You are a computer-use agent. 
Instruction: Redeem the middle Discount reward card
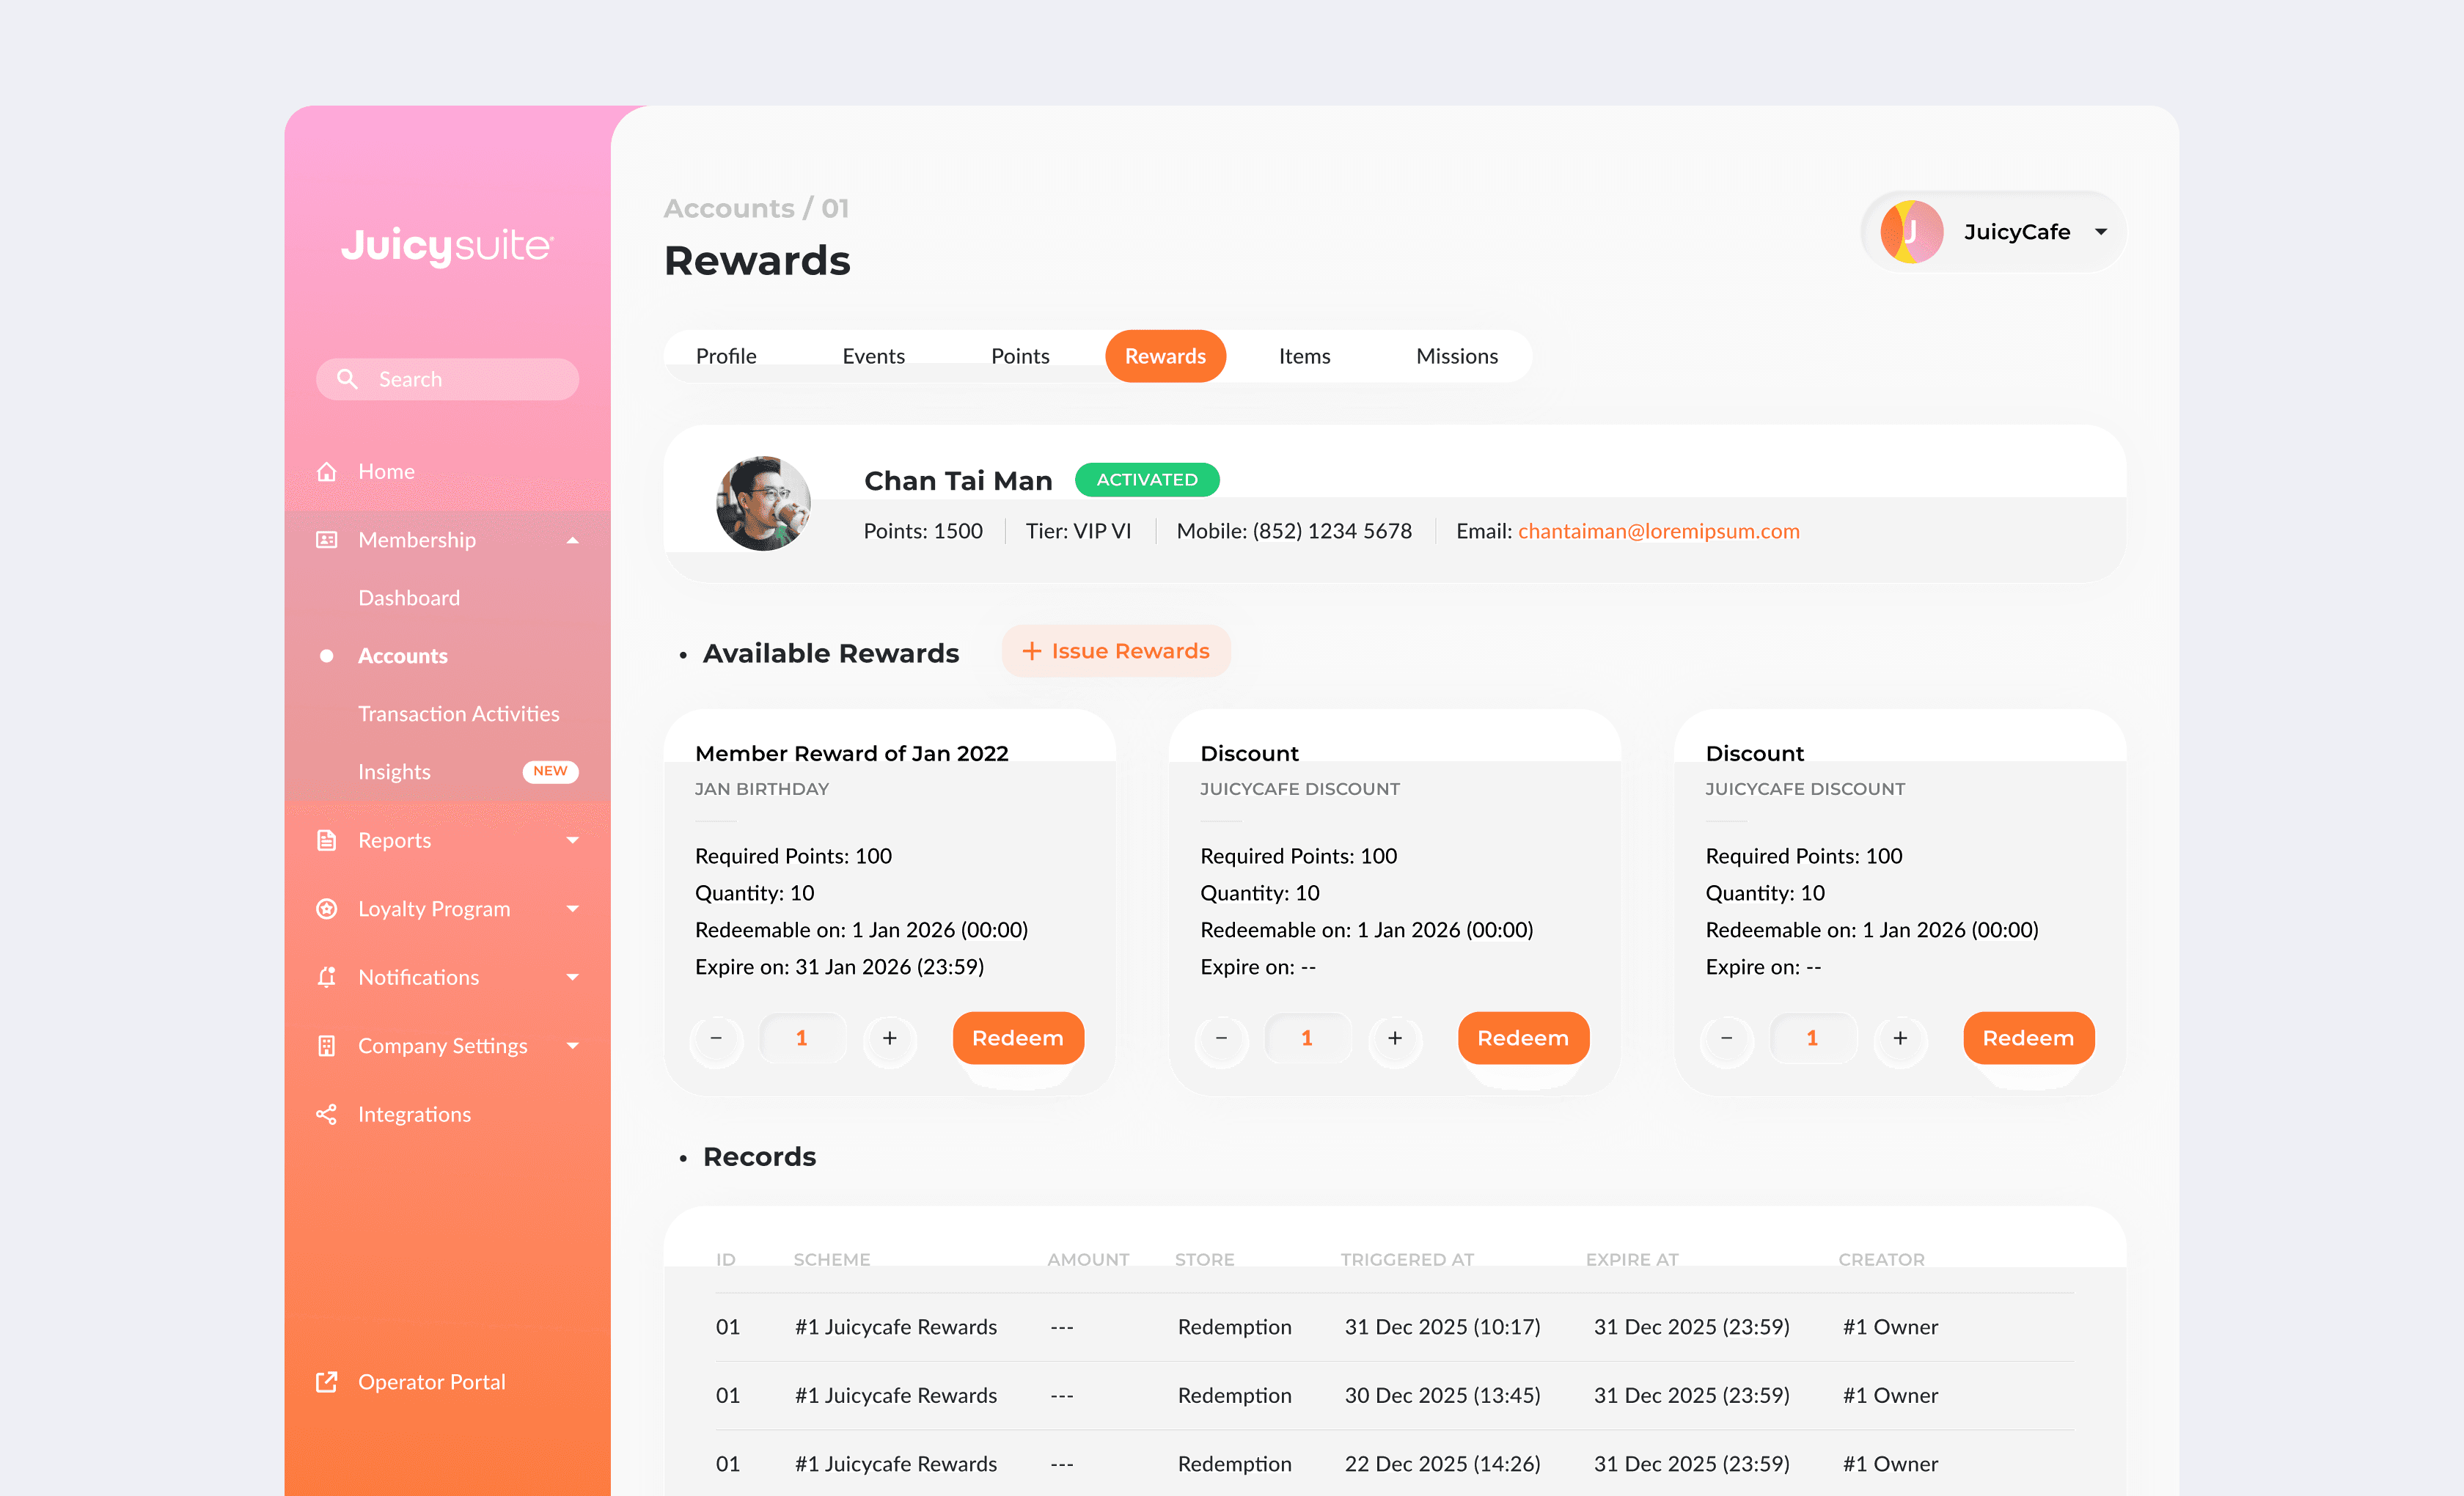[x=1523, y=1038]
